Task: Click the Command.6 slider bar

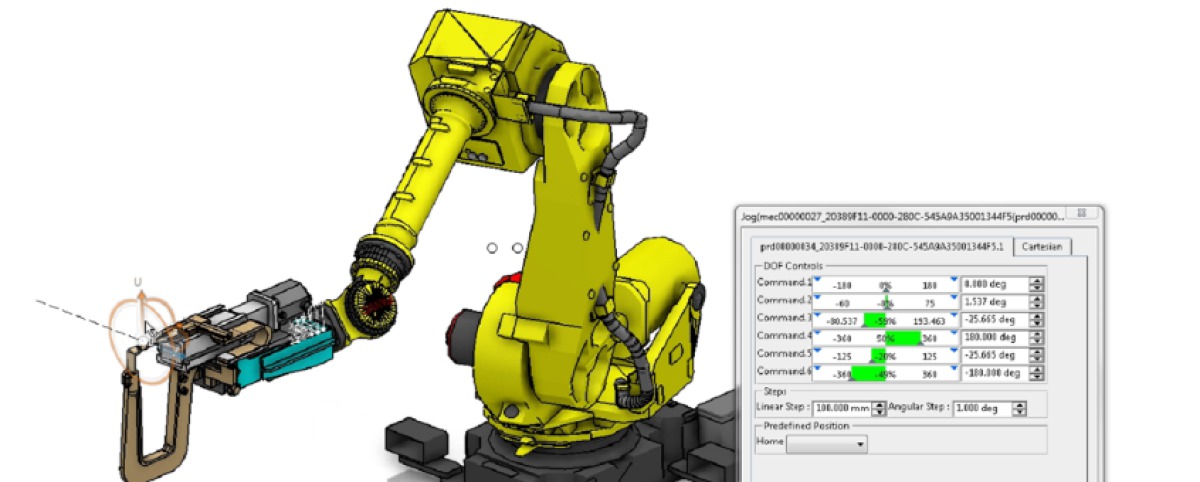Action: pyautogui.click(x=885, y=374)
